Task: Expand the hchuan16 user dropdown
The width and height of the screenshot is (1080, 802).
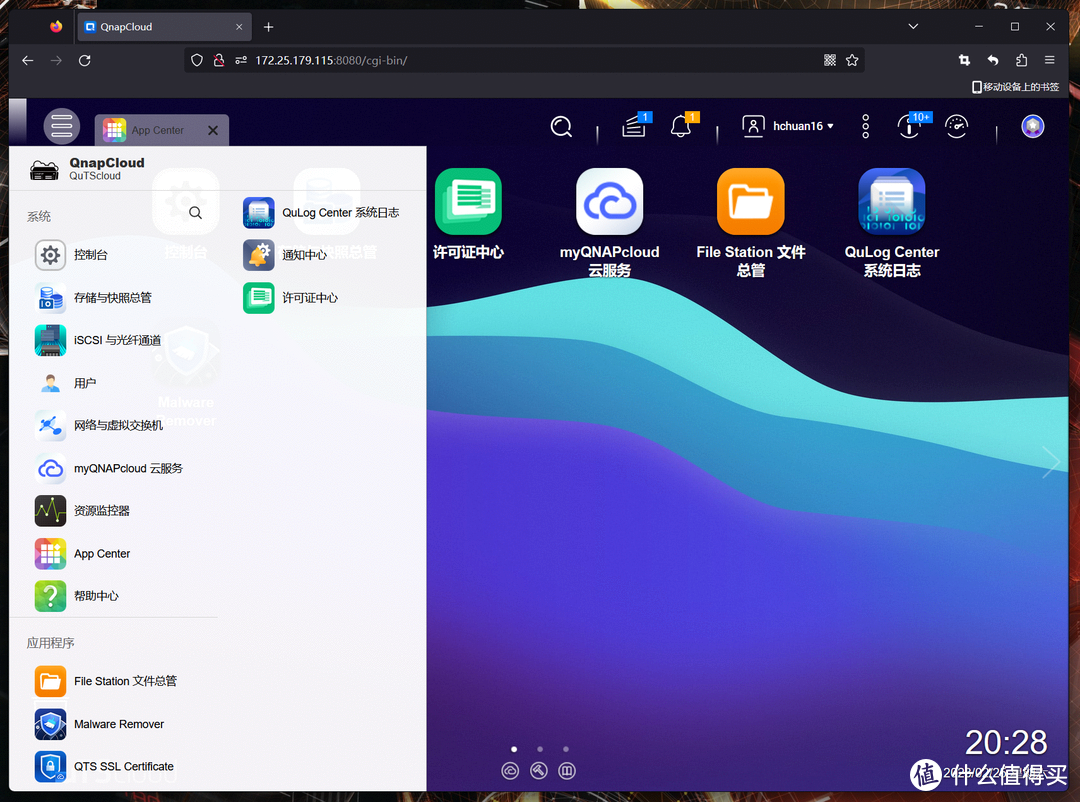Action: click(x=787, y=126)
